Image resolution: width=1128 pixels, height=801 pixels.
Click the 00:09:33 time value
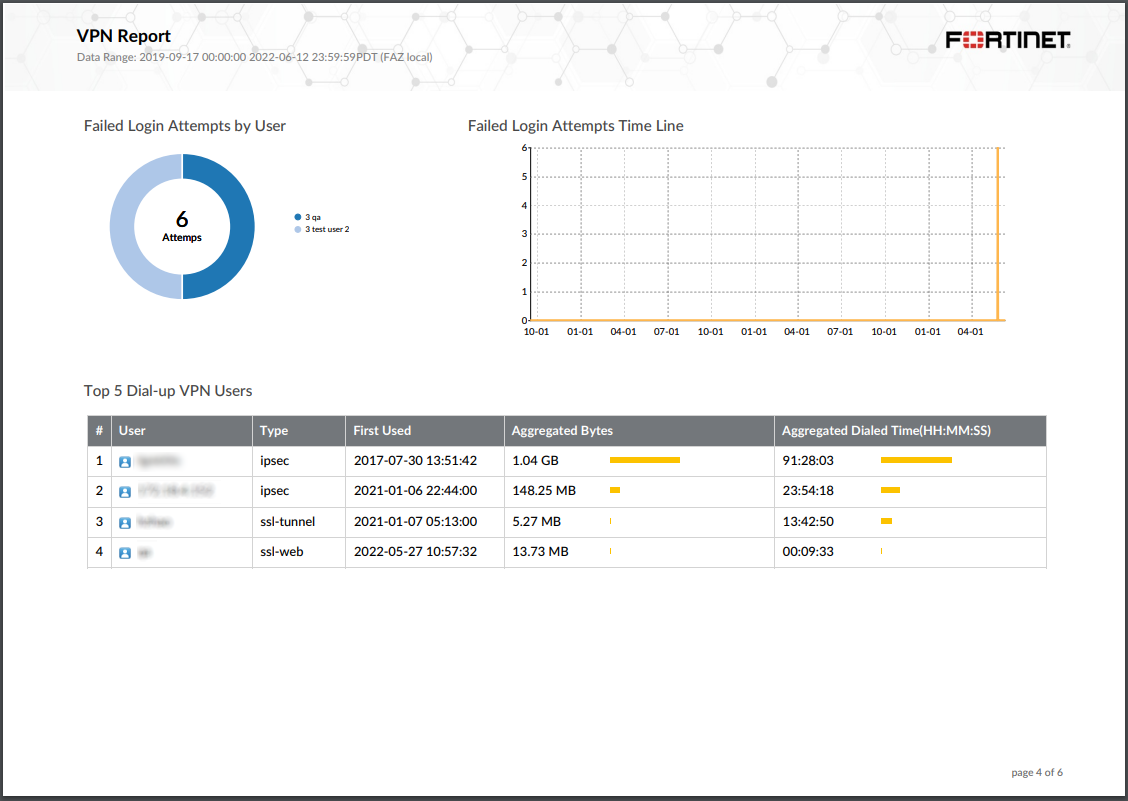point(808,551)
